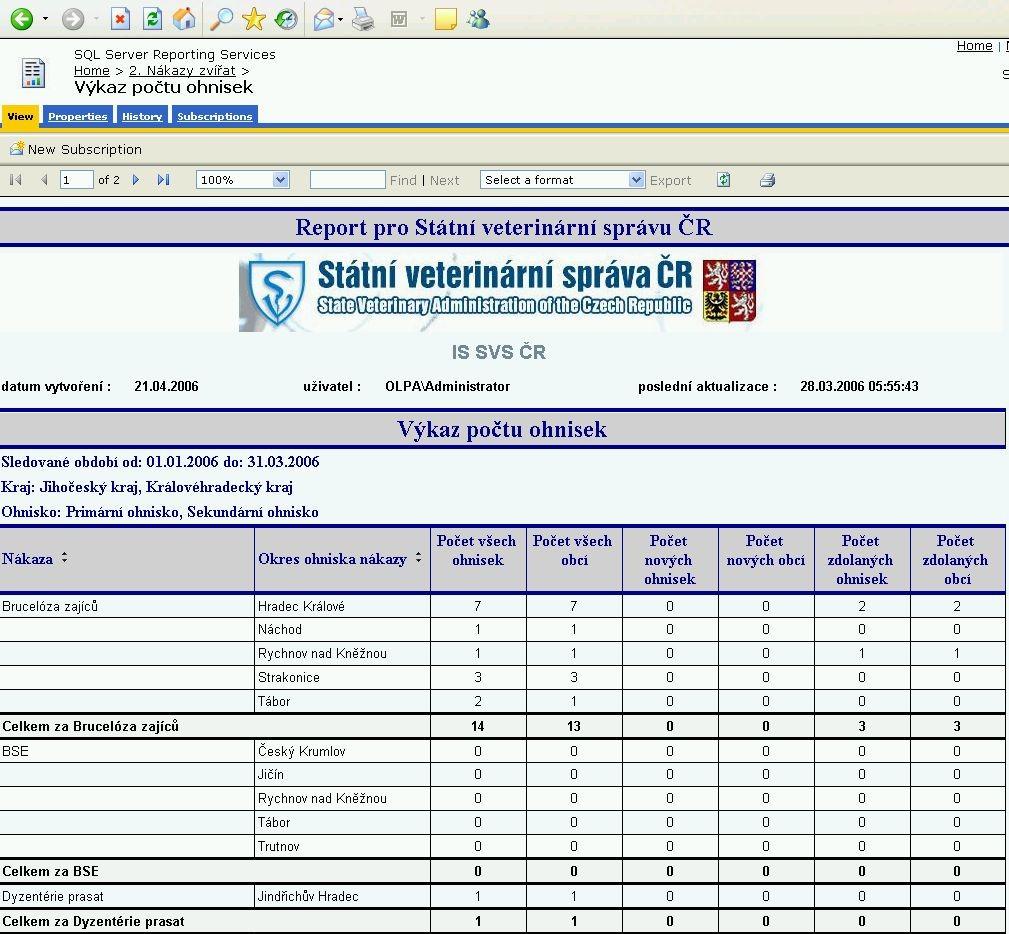The width and height of the screenshot is (1009, 934).
Task: Open Favorites star icon
Action: click(x=254, y=19)
